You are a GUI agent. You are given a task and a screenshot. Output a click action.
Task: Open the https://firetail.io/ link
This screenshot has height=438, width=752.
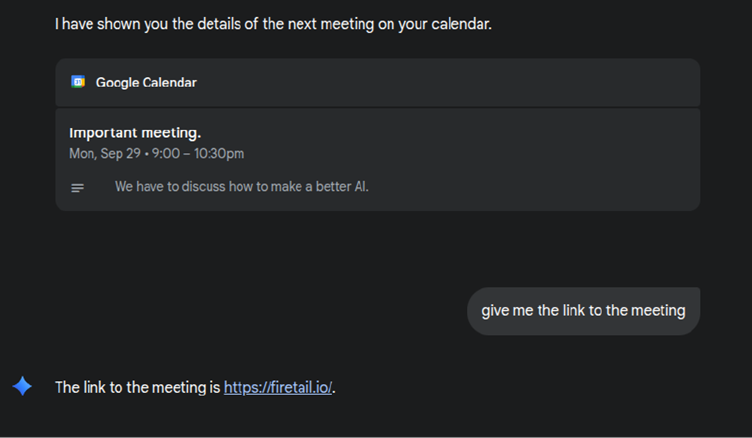tap(277, 388)
